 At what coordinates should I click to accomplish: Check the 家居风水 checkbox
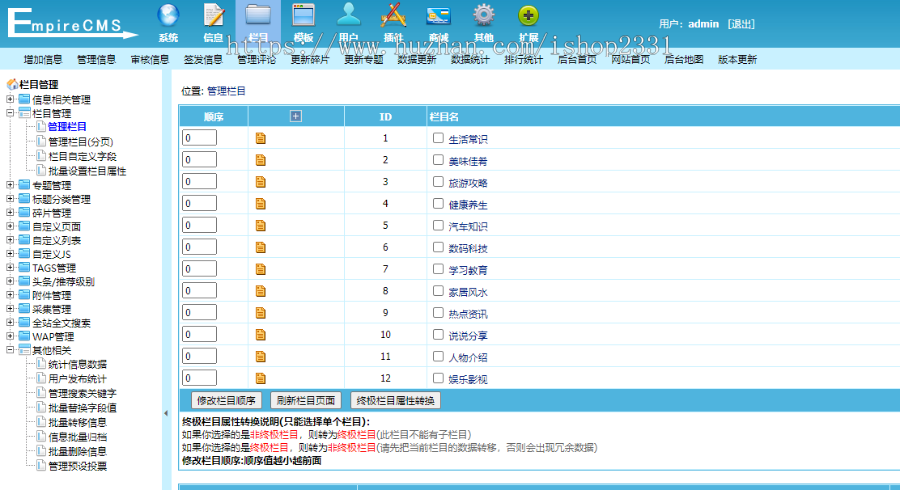(438, 290)
